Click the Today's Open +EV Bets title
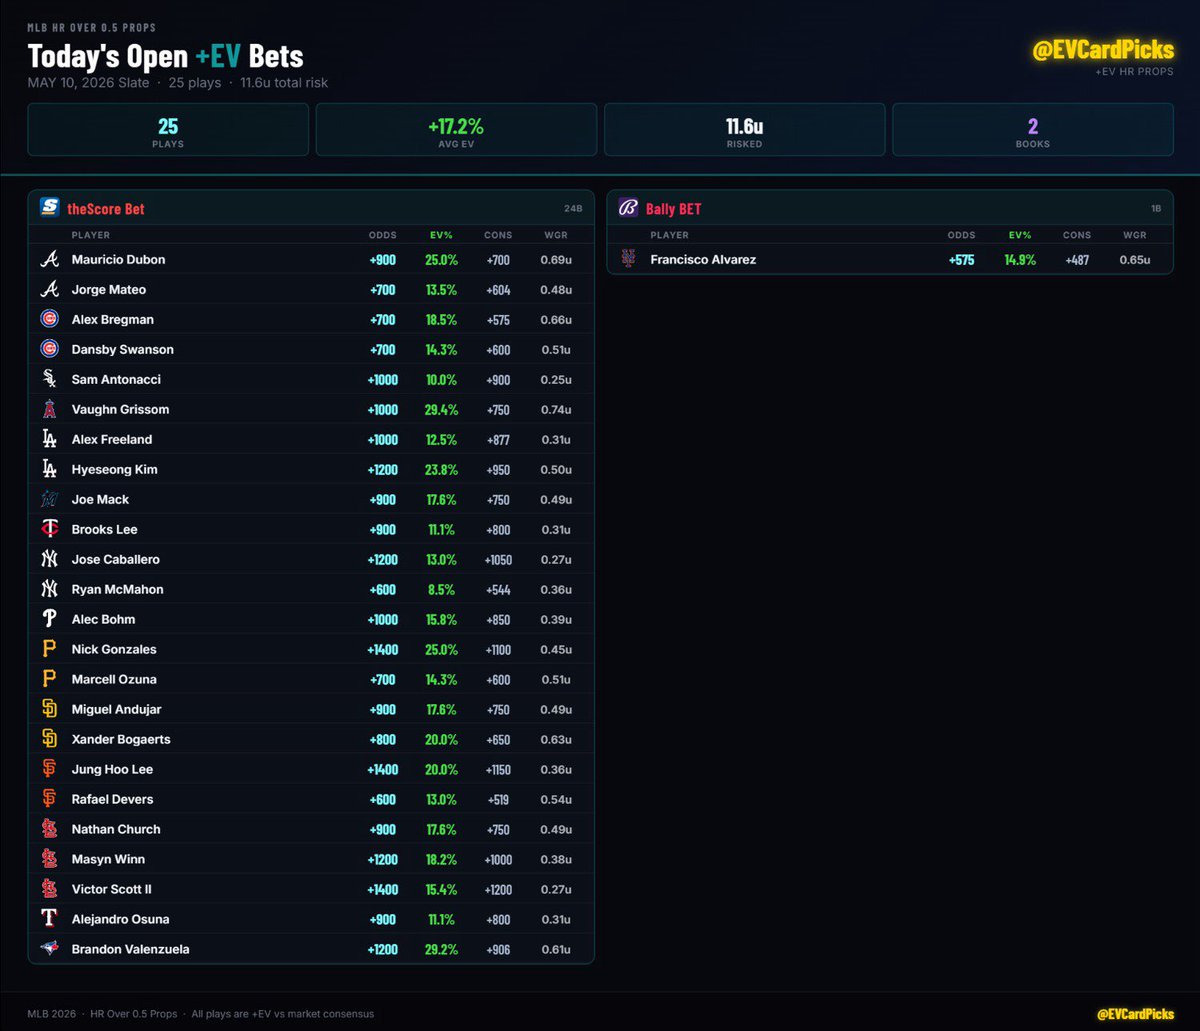 click(x=166, y=56)
